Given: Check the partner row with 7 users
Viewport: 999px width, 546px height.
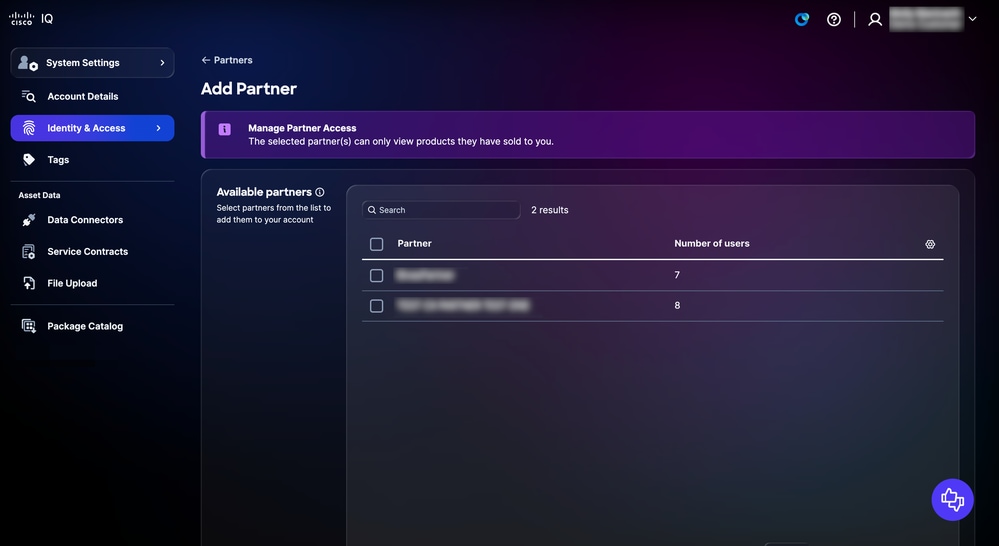Looking at the screenshot, I should pyautogui.click(x=377, y=275).
